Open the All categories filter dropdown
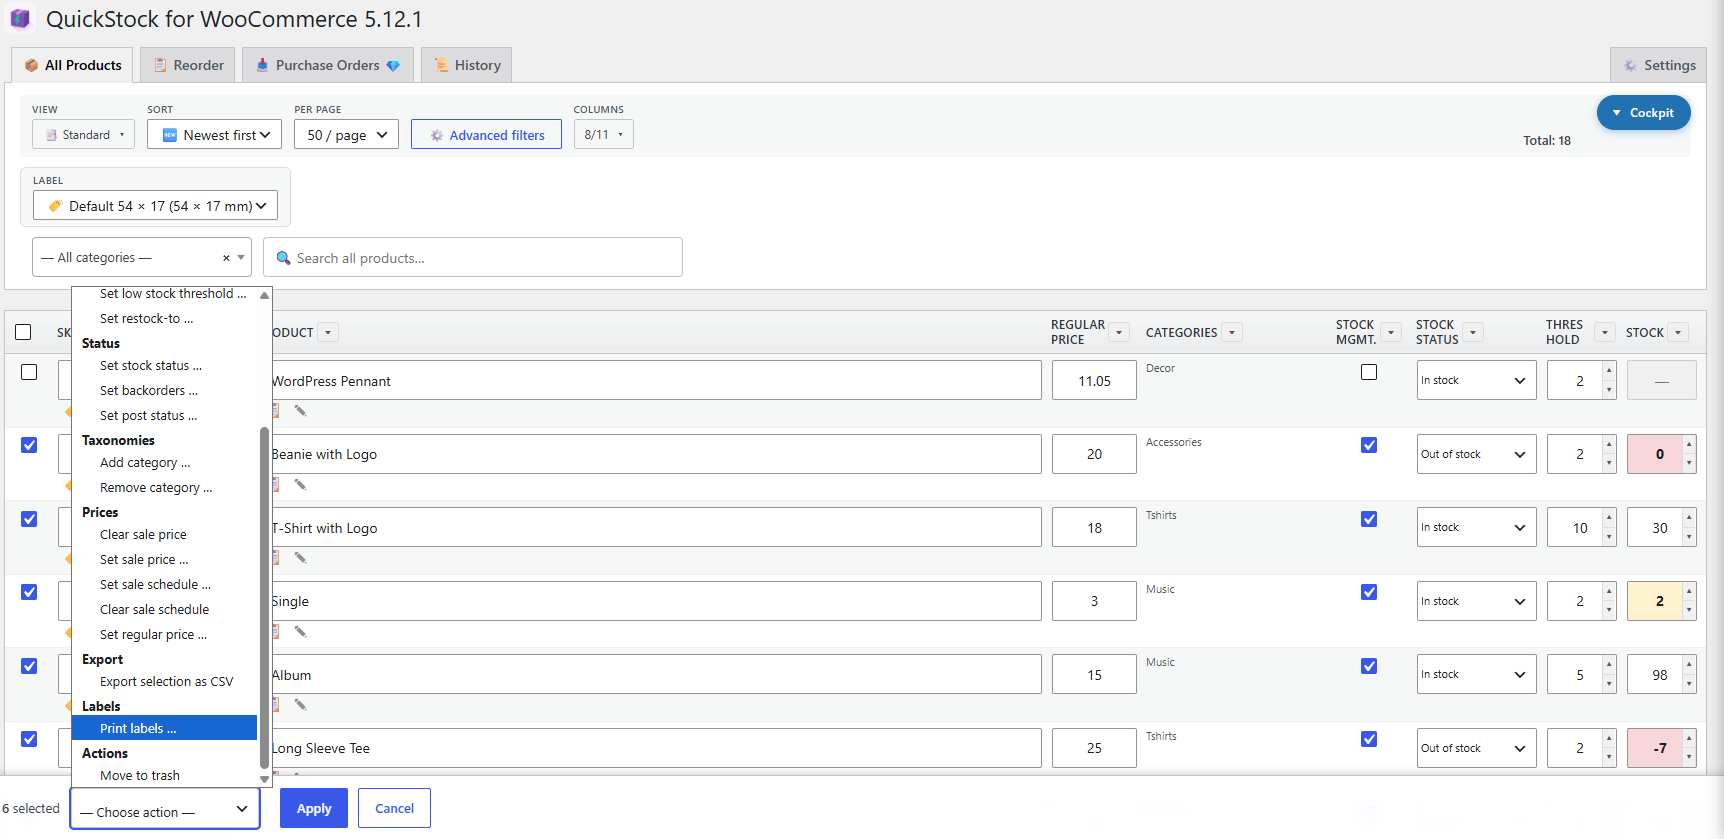This screenshot has height=839, width=1724. [x=142, y=257]
